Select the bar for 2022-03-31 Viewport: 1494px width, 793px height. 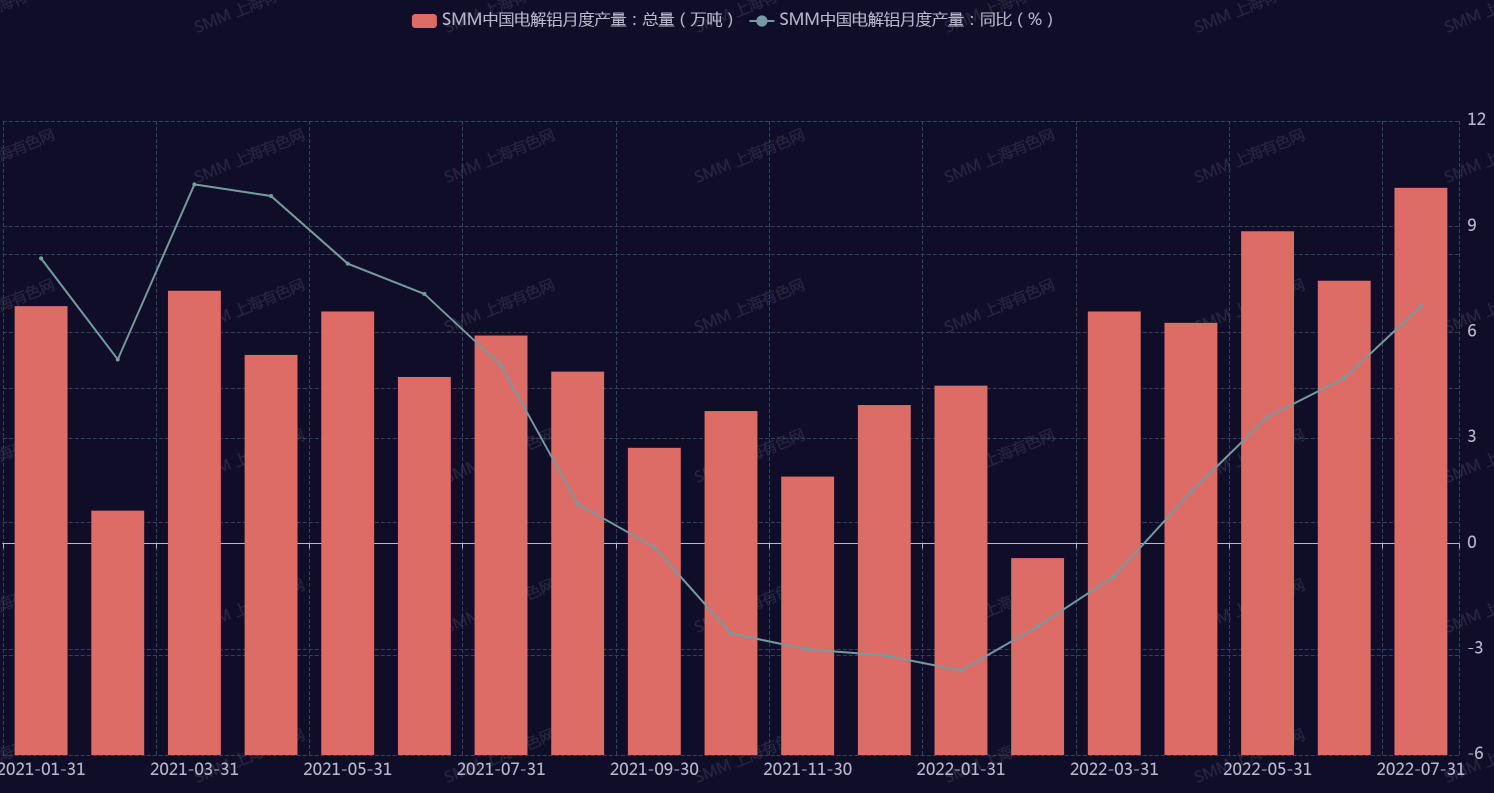pyautogui.click(x=1114, y=533)
